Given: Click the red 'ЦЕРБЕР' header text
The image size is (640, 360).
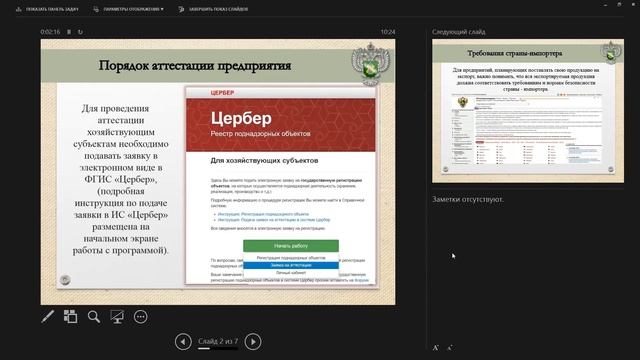Looking at the screenshot, I should (222, 93).
